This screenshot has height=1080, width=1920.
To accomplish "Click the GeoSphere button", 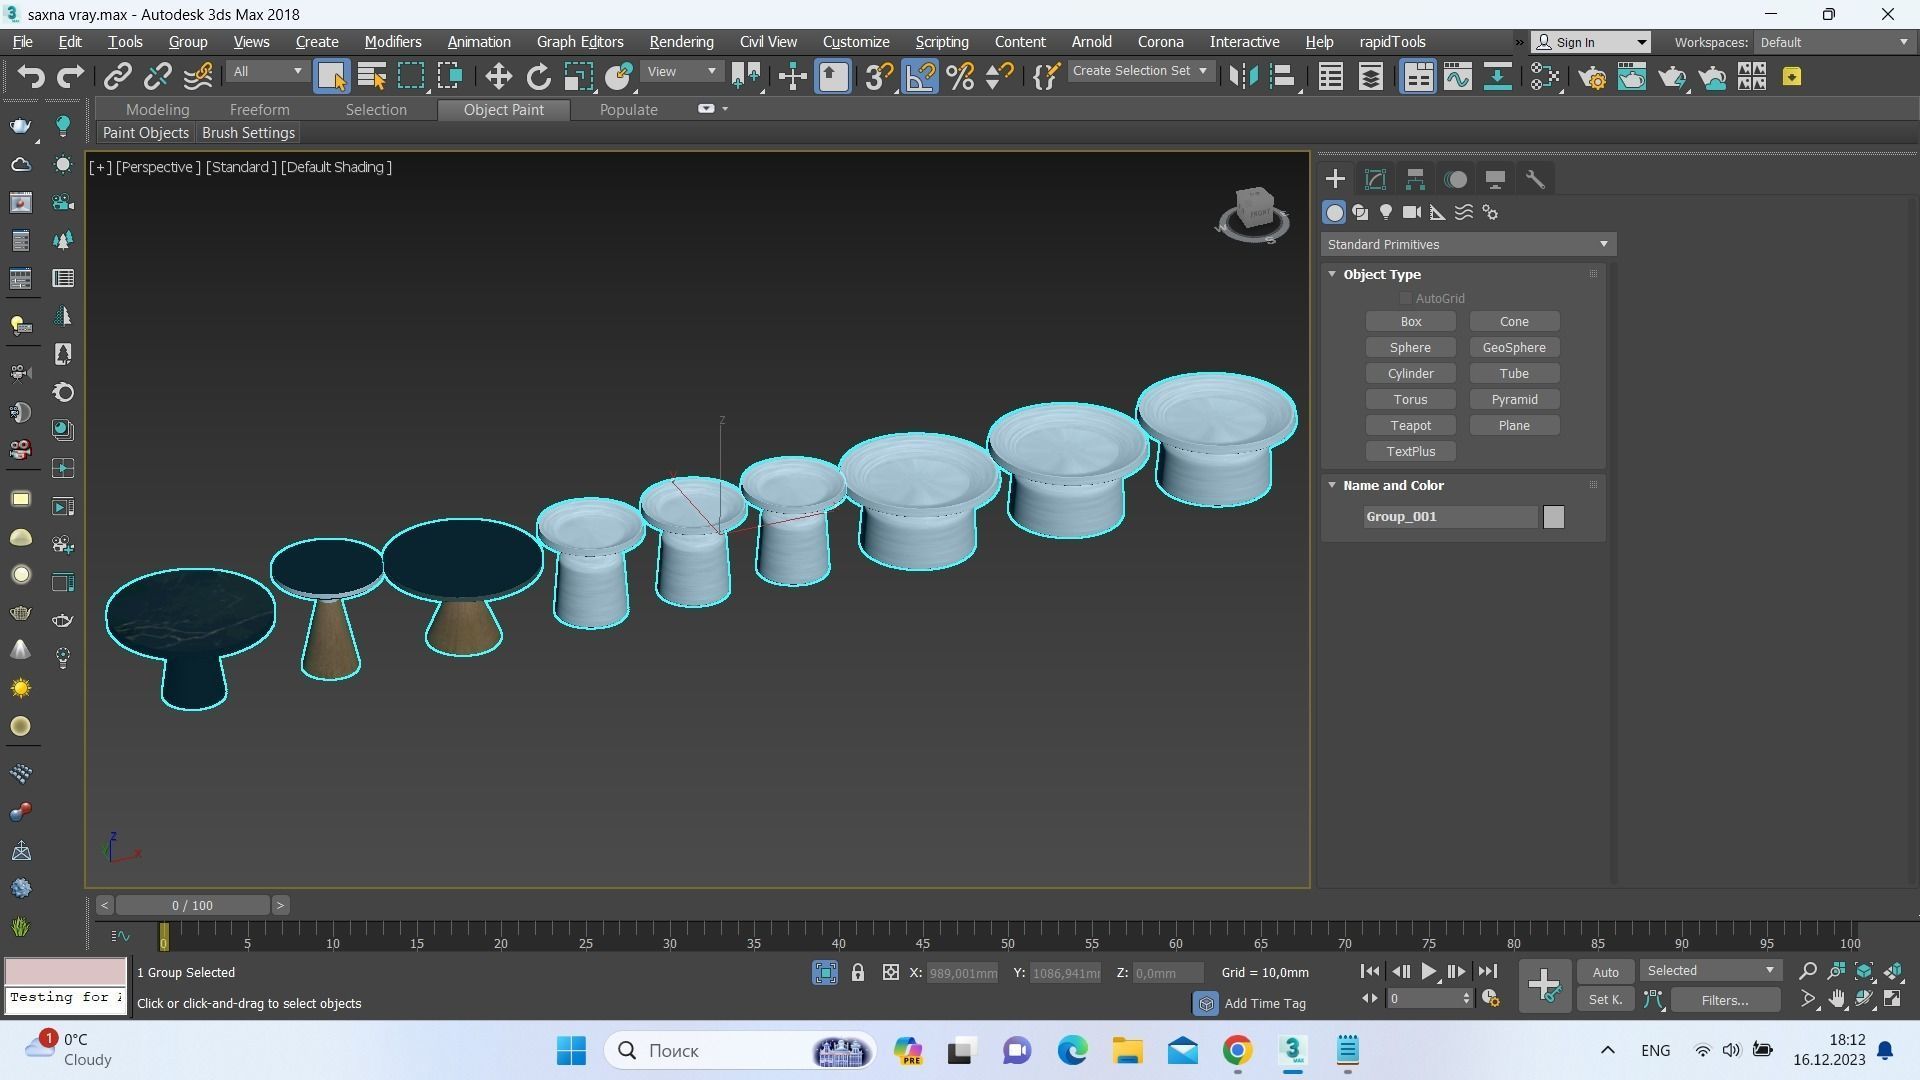I will (1514, 347).
